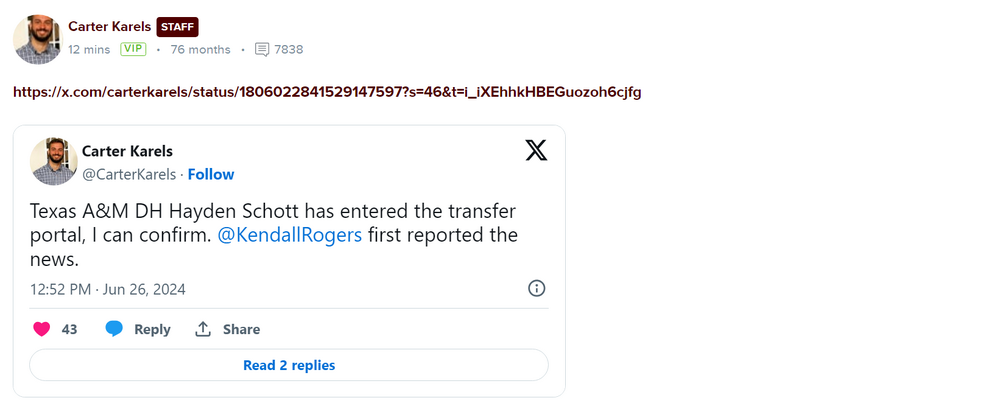The width and height of the screenshot is (1000, 409).
Task: Open Carter Karels avatar inside tweet
Action: point(54,162)
